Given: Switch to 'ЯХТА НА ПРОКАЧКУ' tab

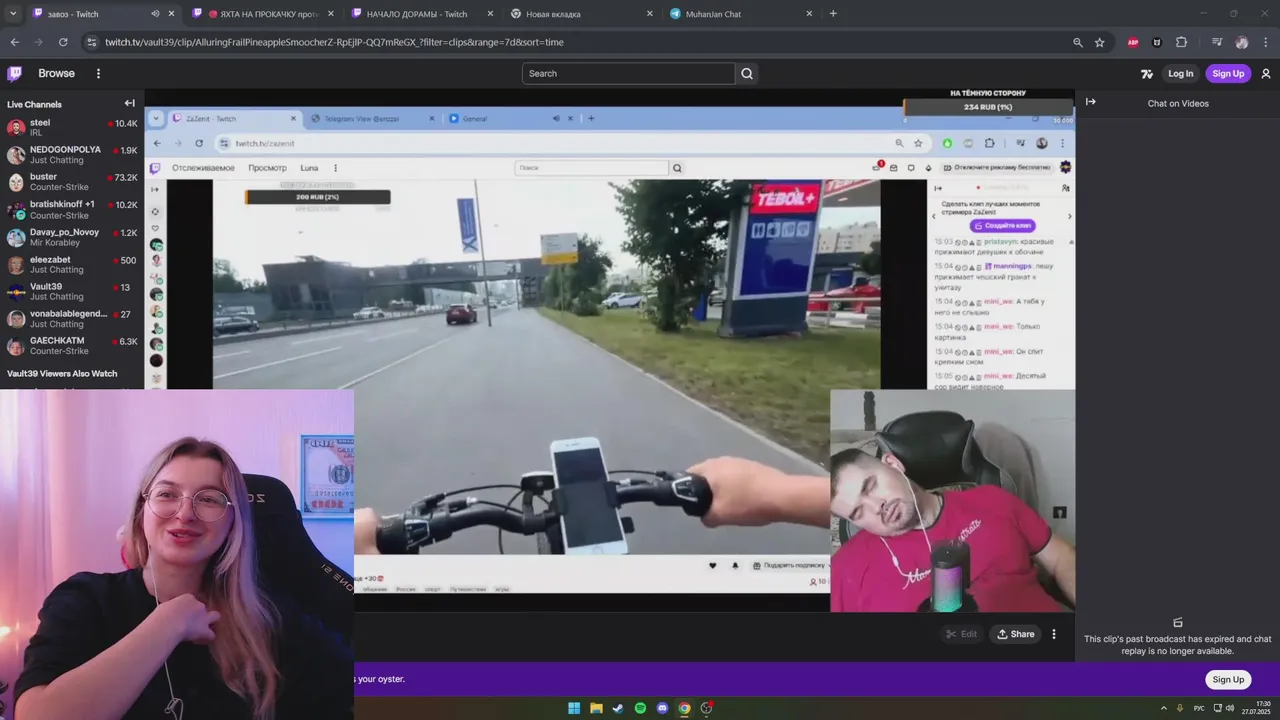Looking at the screenshot, I should 261,14.
